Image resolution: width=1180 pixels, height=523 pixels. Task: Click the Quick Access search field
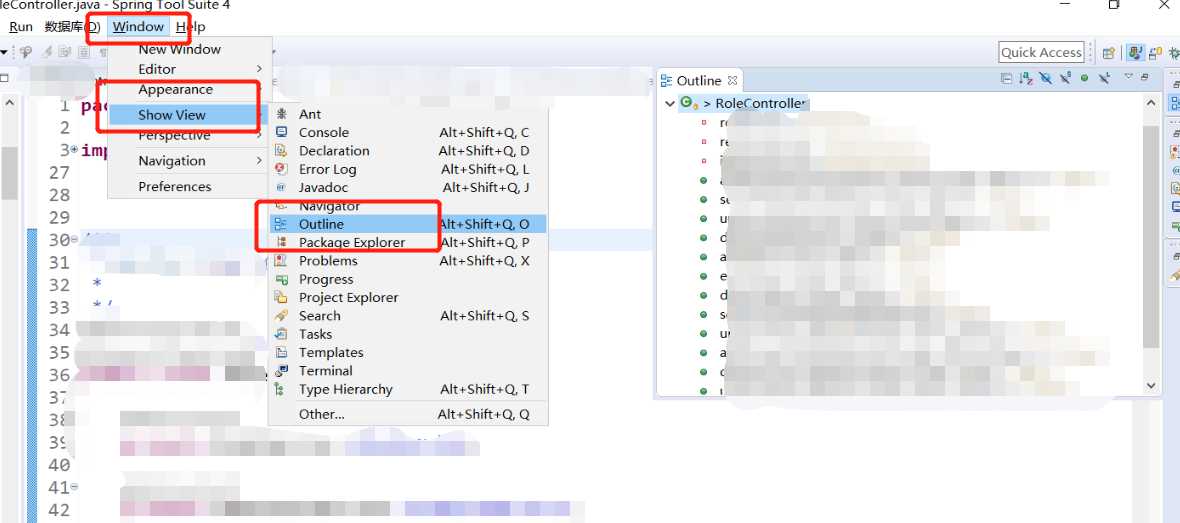point(1041,53)
